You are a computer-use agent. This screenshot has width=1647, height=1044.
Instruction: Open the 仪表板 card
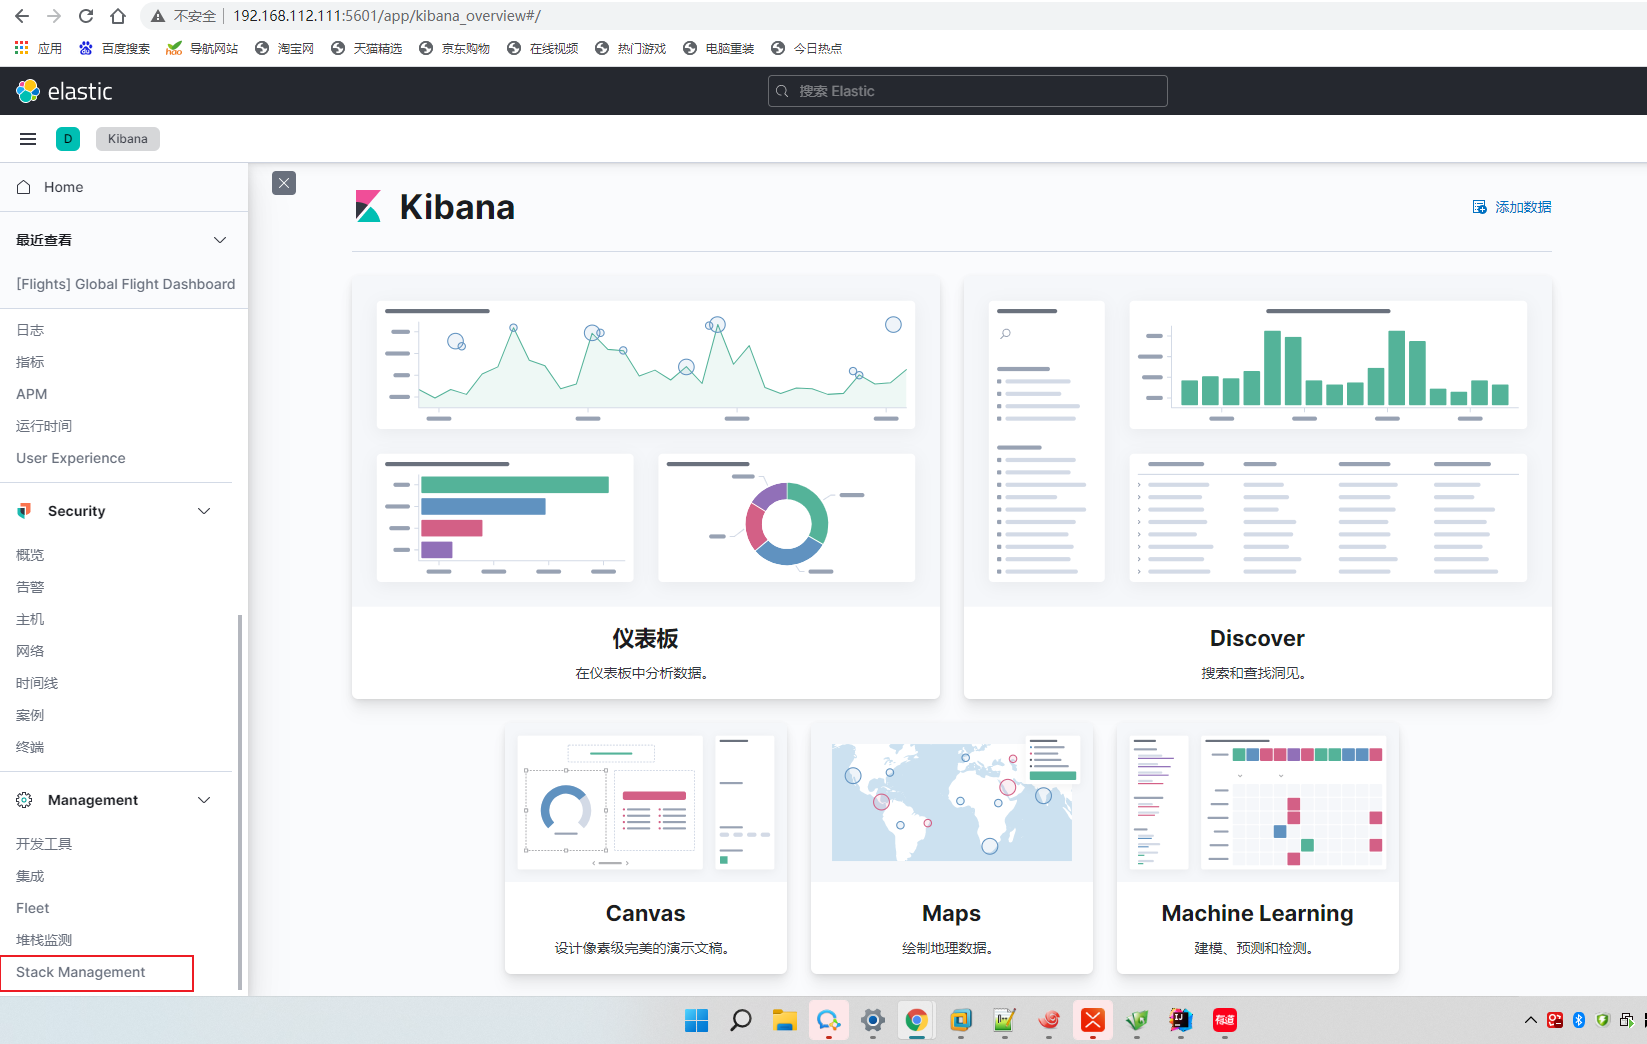click(646, 488)
